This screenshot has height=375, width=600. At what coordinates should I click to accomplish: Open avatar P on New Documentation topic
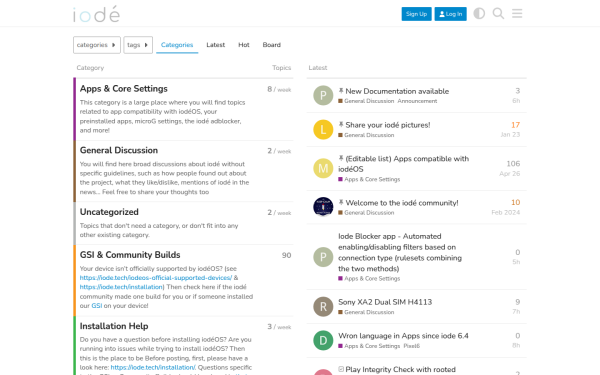coord(323,95)
